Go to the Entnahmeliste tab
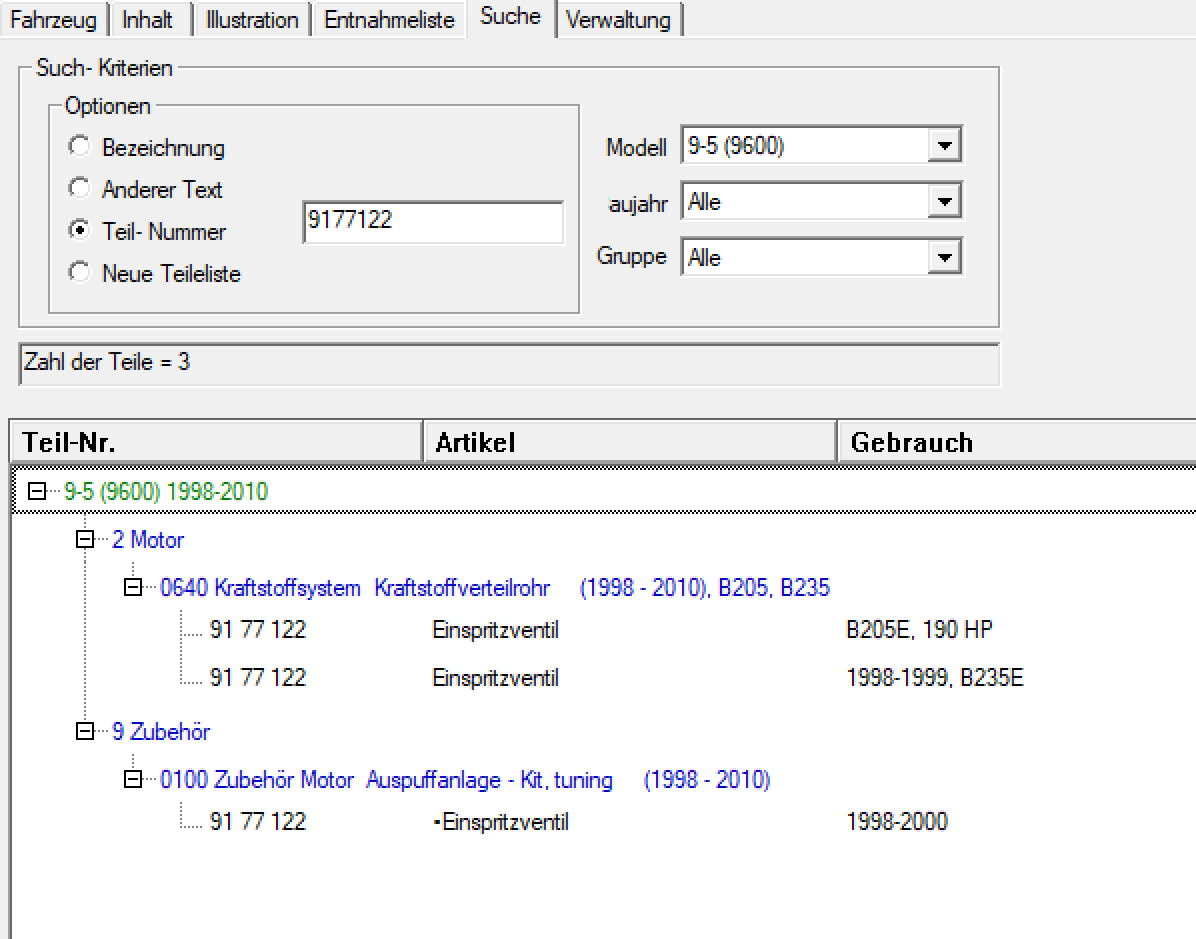 (x=389, y=19)
